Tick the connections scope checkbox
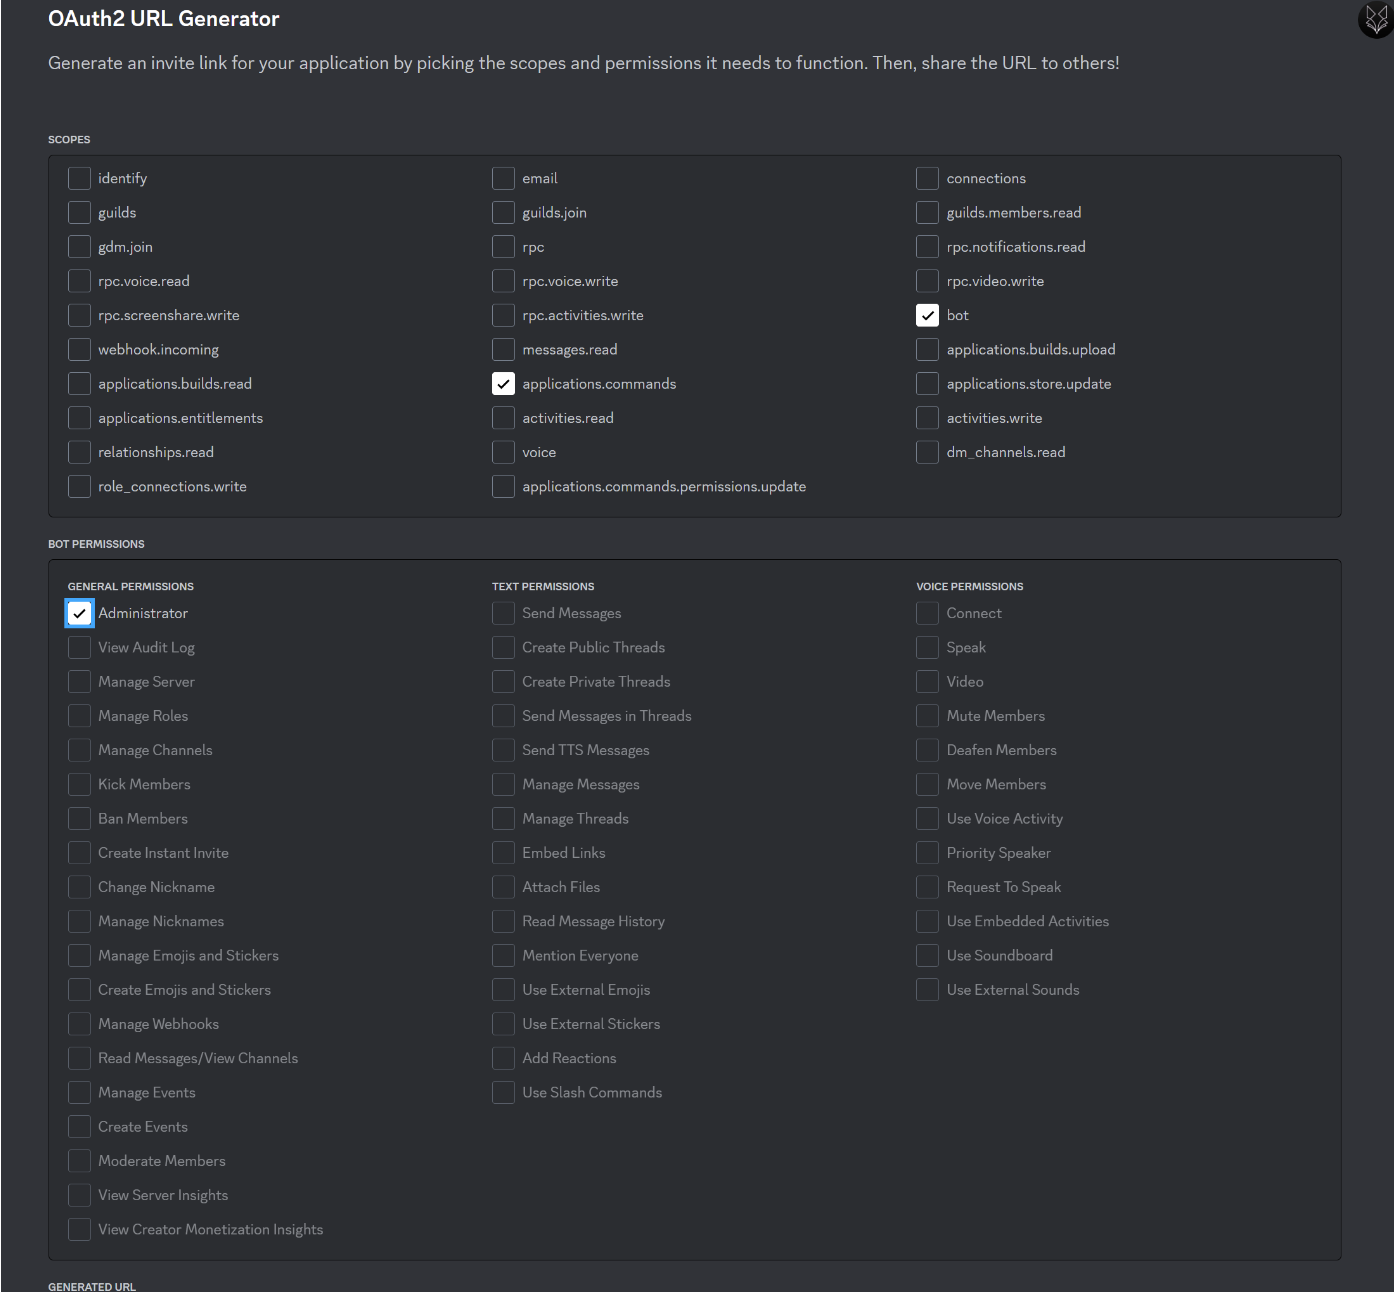 point(927,178)
